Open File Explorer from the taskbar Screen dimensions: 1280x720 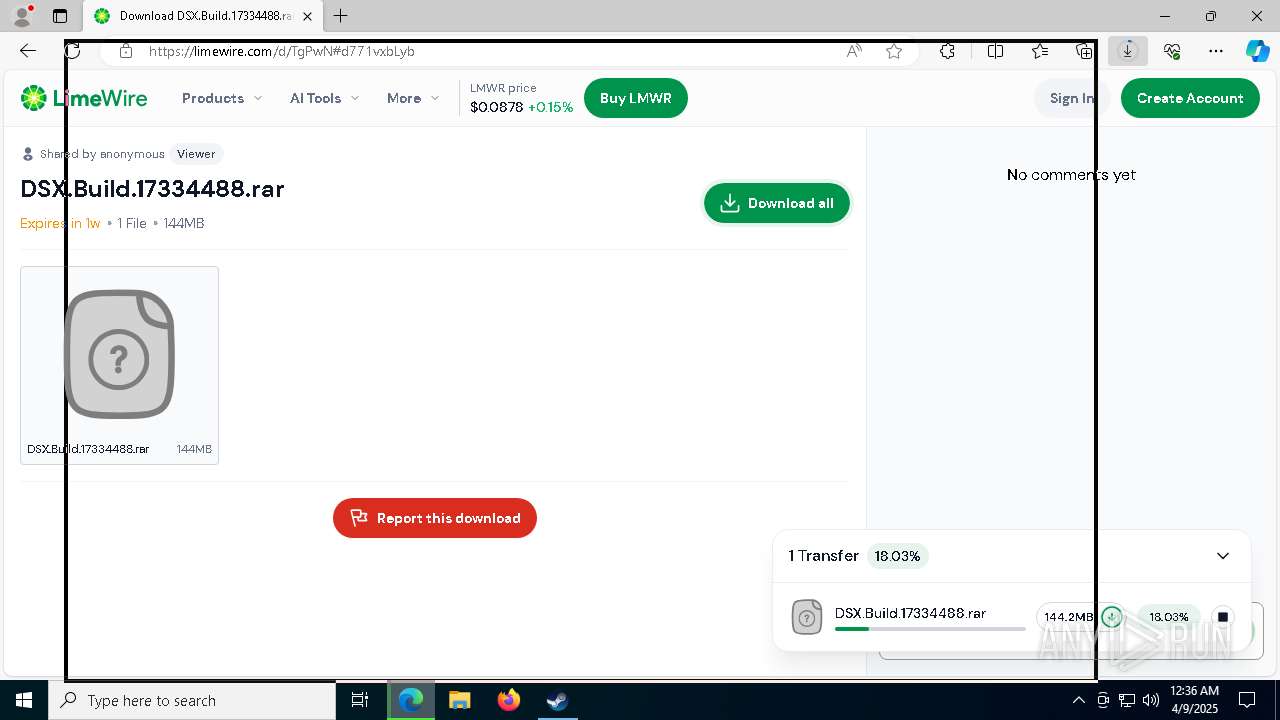[459, 700]
